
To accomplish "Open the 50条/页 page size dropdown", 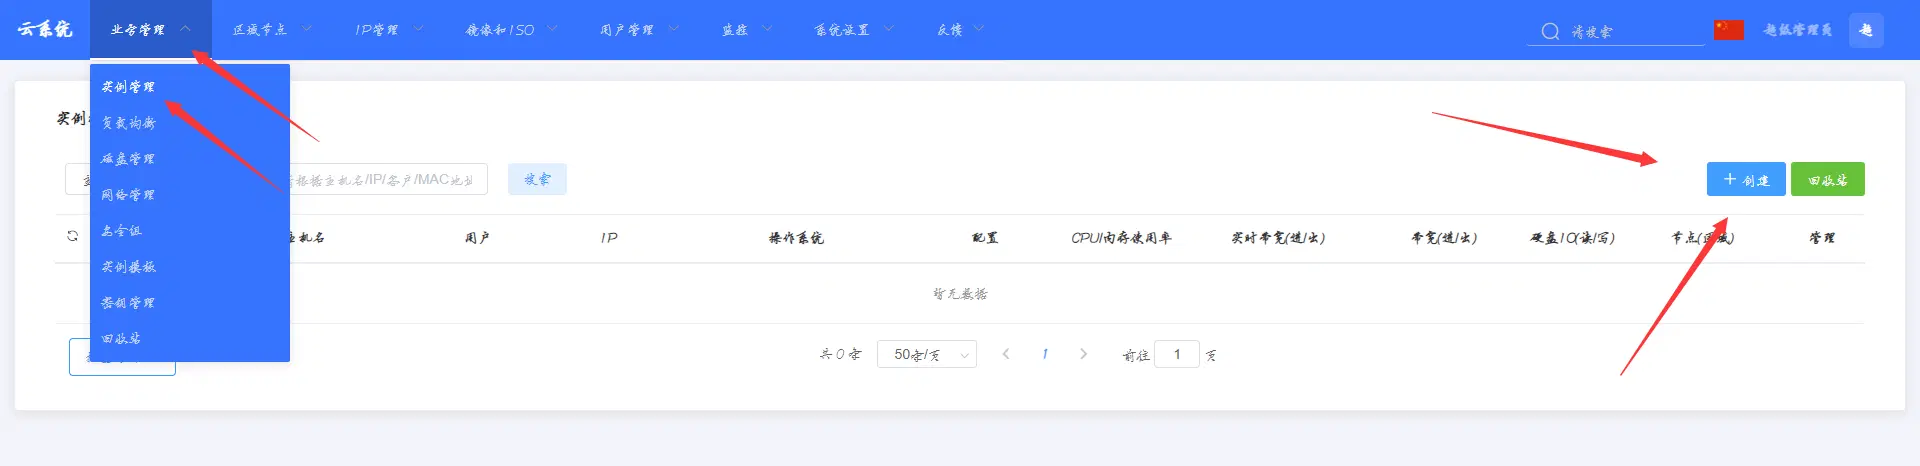I will pos(926,354).
